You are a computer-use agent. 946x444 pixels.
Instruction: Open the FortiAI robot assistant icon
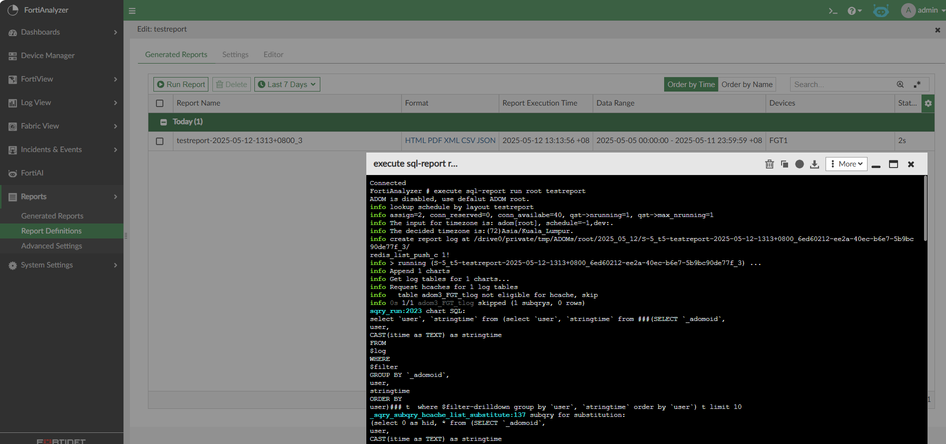(x=880, y=11)
